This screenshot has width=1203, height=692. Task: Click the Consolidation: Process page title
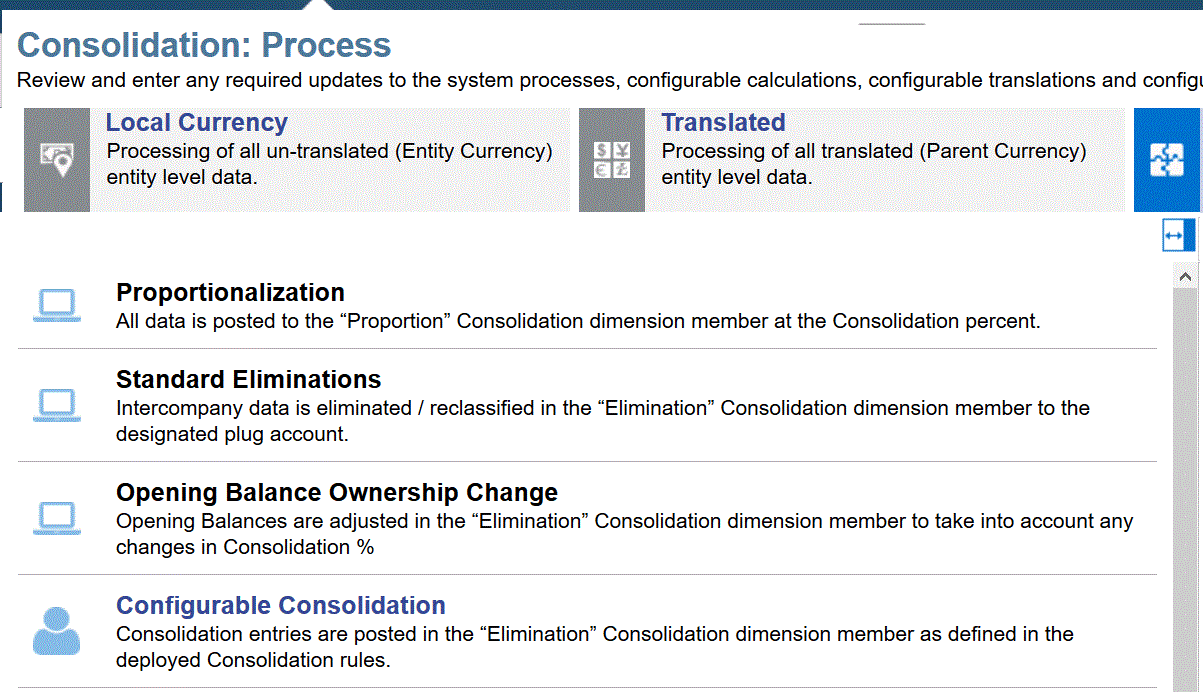tap(204, 45)
